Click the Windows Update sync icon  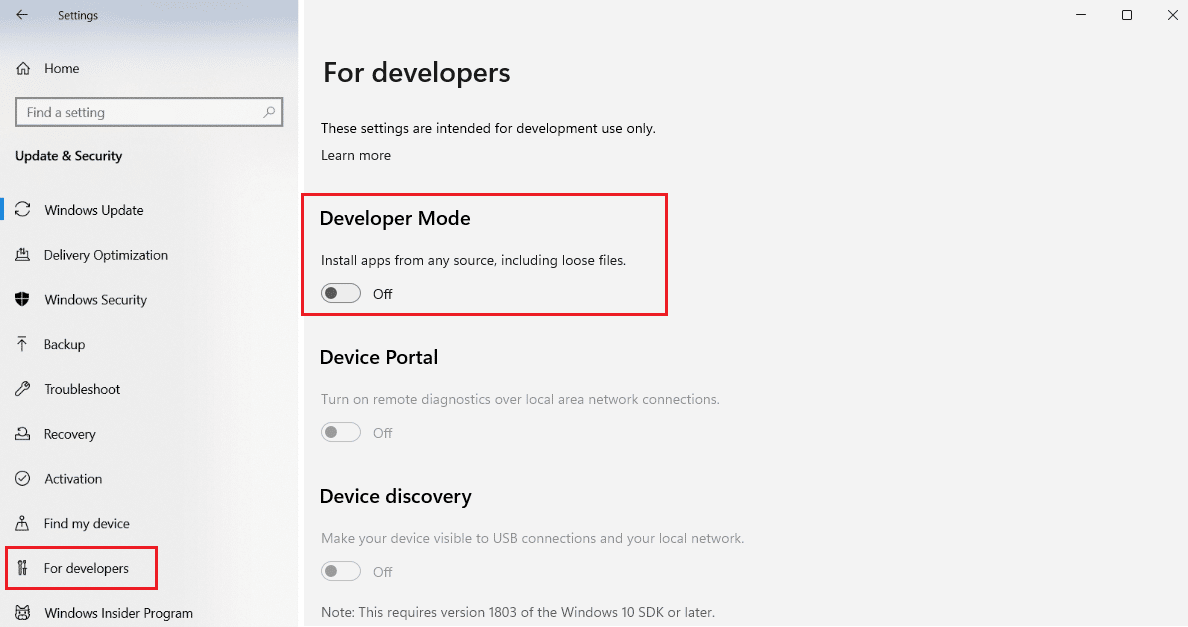pyautogui.click(x=23, y=210)
